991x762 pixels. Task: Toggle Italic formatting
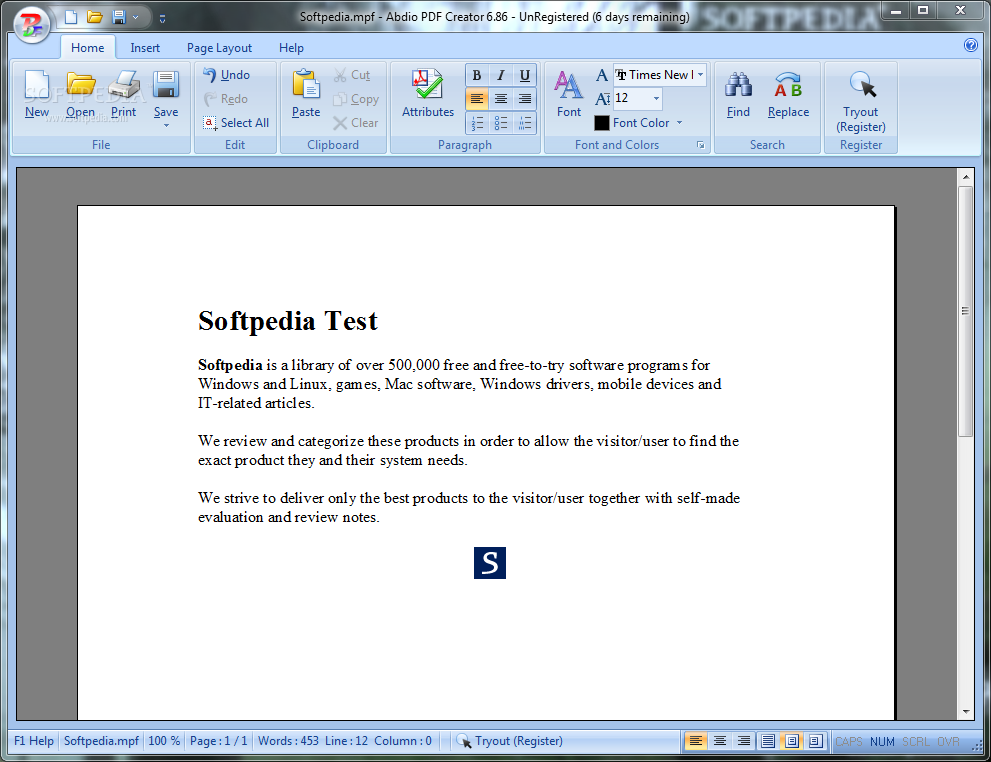point(501,75)
